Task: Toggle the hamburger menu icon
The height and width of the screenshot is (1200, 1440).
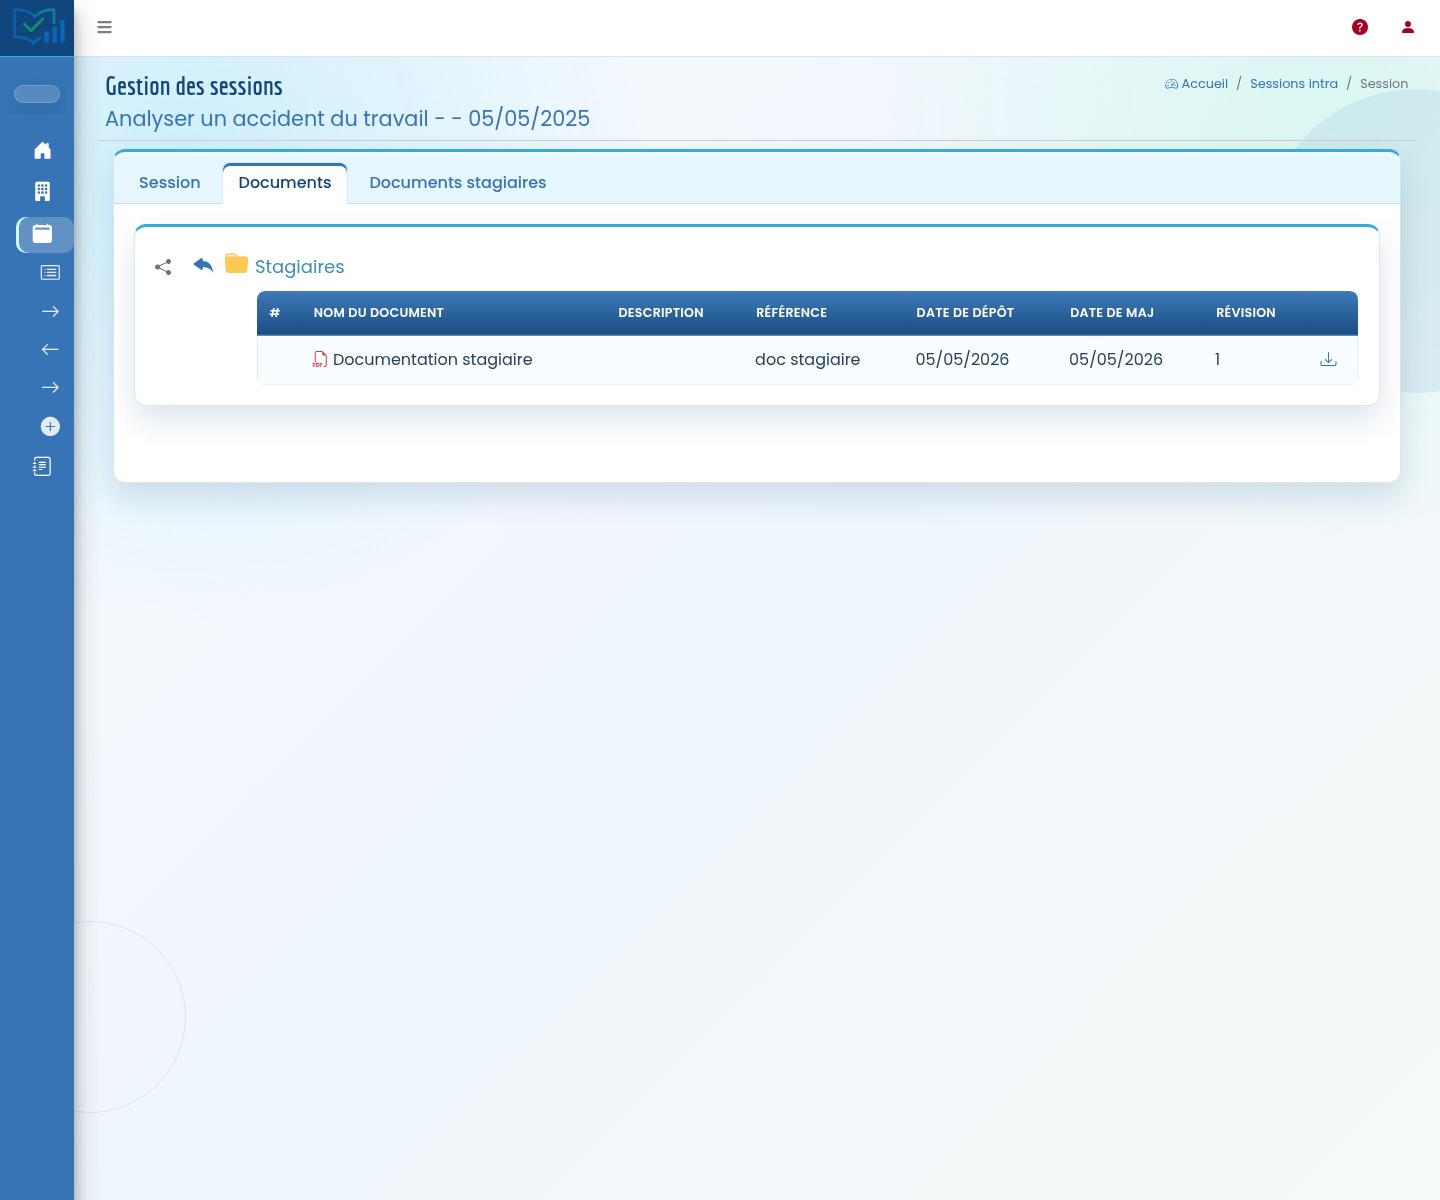Action: point(104,27)
